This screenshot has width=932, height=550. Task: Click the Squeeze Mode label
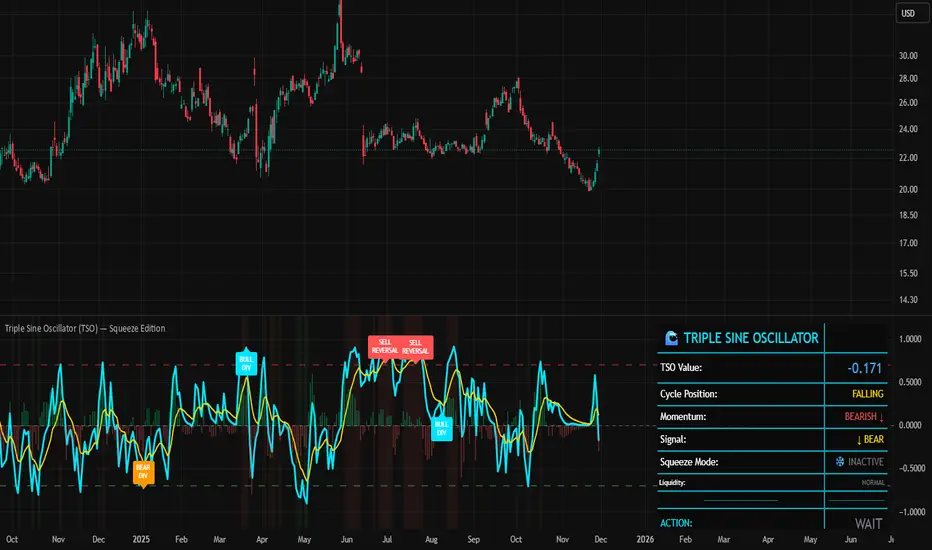(x=689, y=461)
